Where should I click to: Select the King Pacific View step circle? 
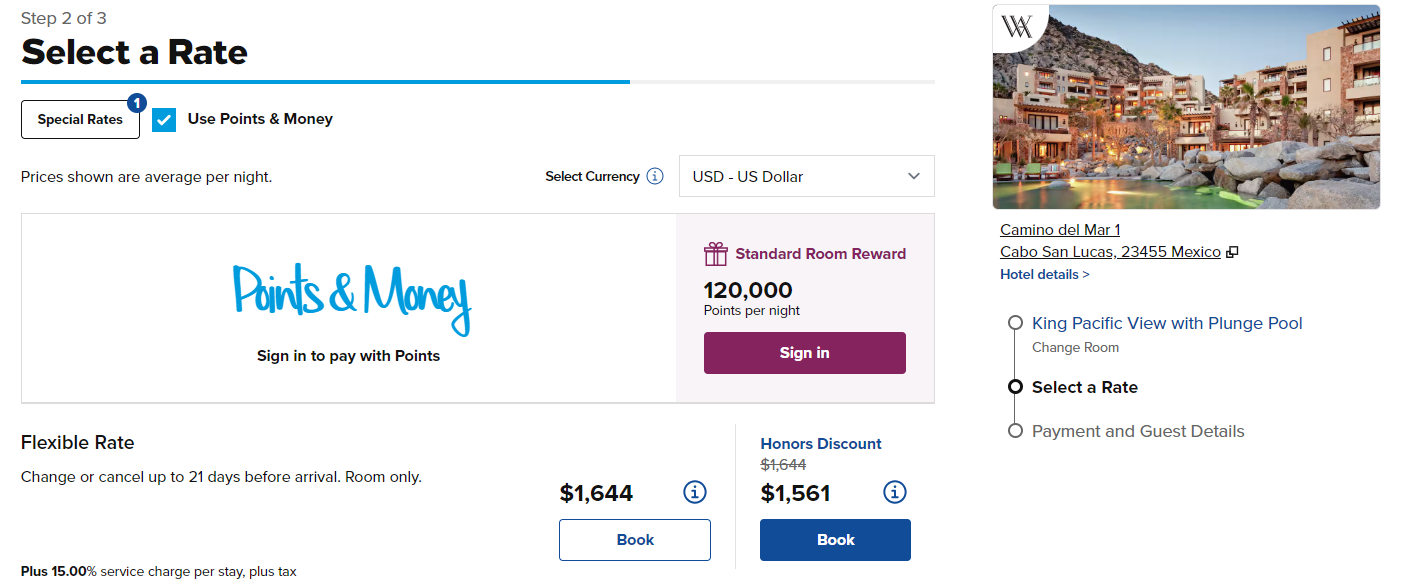click(1015, 322)
